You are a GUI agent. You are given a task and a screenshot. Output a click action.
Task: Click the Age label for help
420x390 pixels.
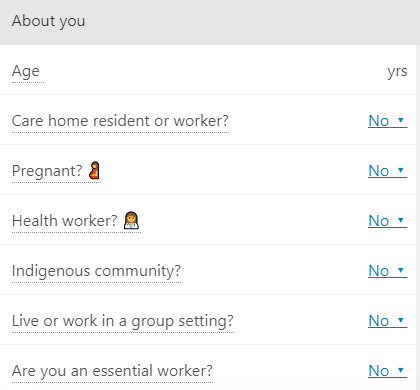pyautogui.click(x=26, y=71)
